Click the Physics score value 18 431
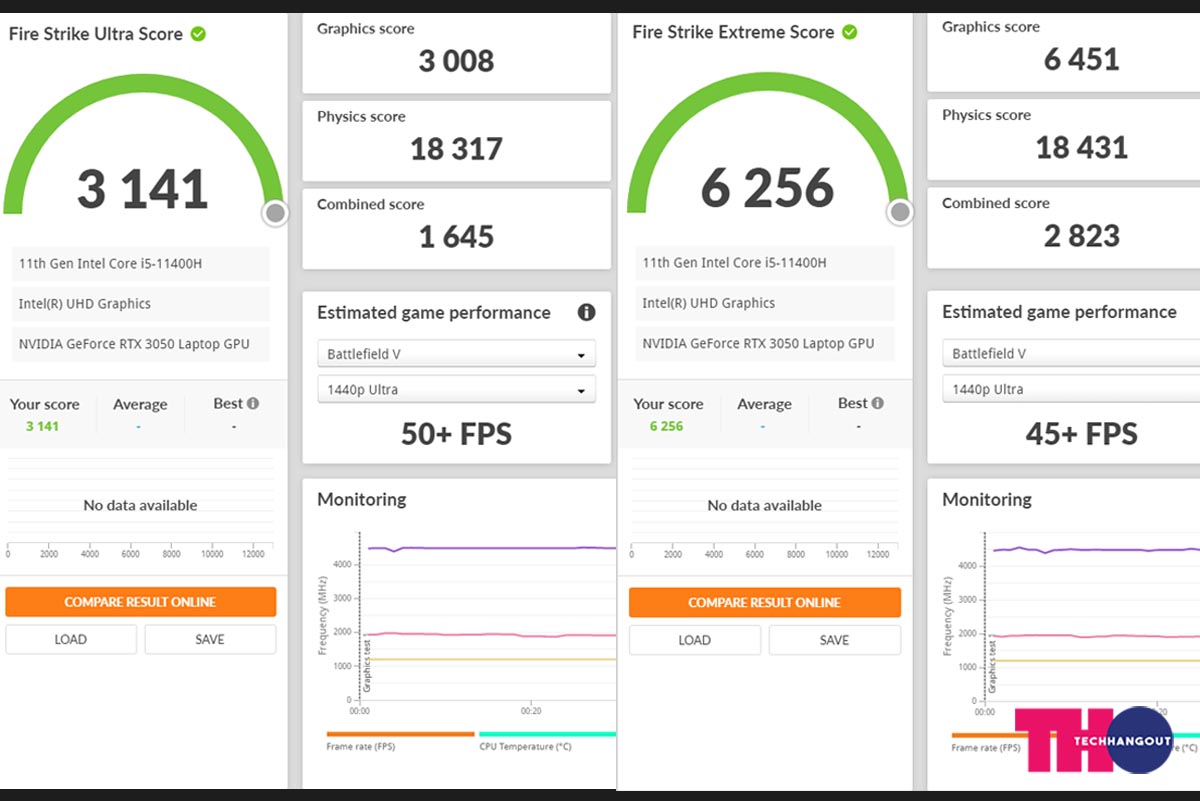The image size is (1200, 801). click(x=1082, y=148)
